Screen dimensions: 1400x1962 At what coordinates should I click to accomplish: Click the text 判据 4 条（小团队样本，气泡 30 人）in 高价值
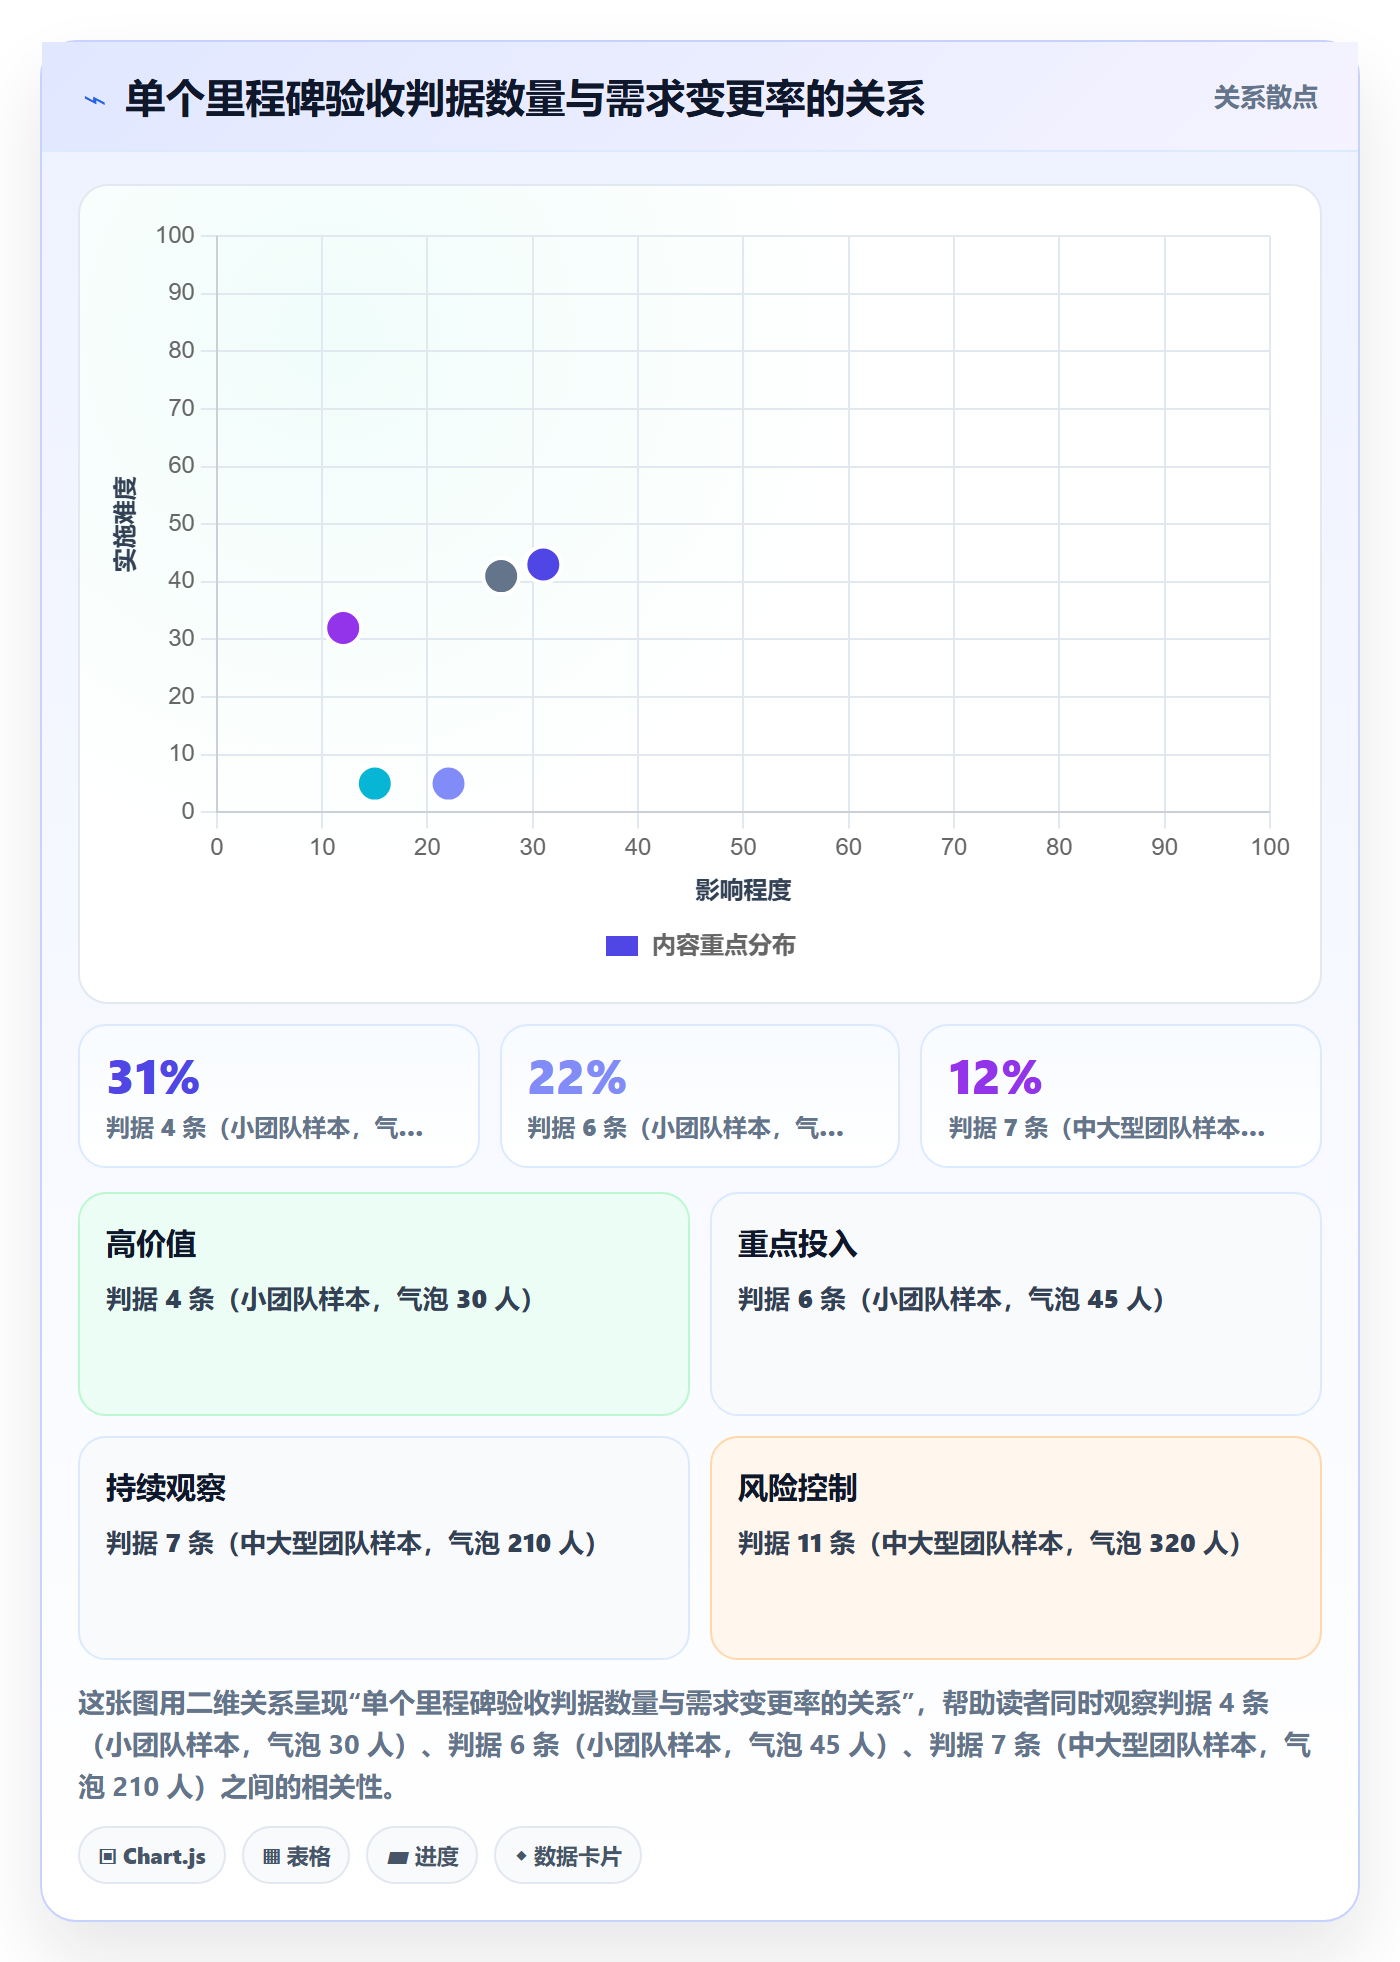tap(320, 1299)
